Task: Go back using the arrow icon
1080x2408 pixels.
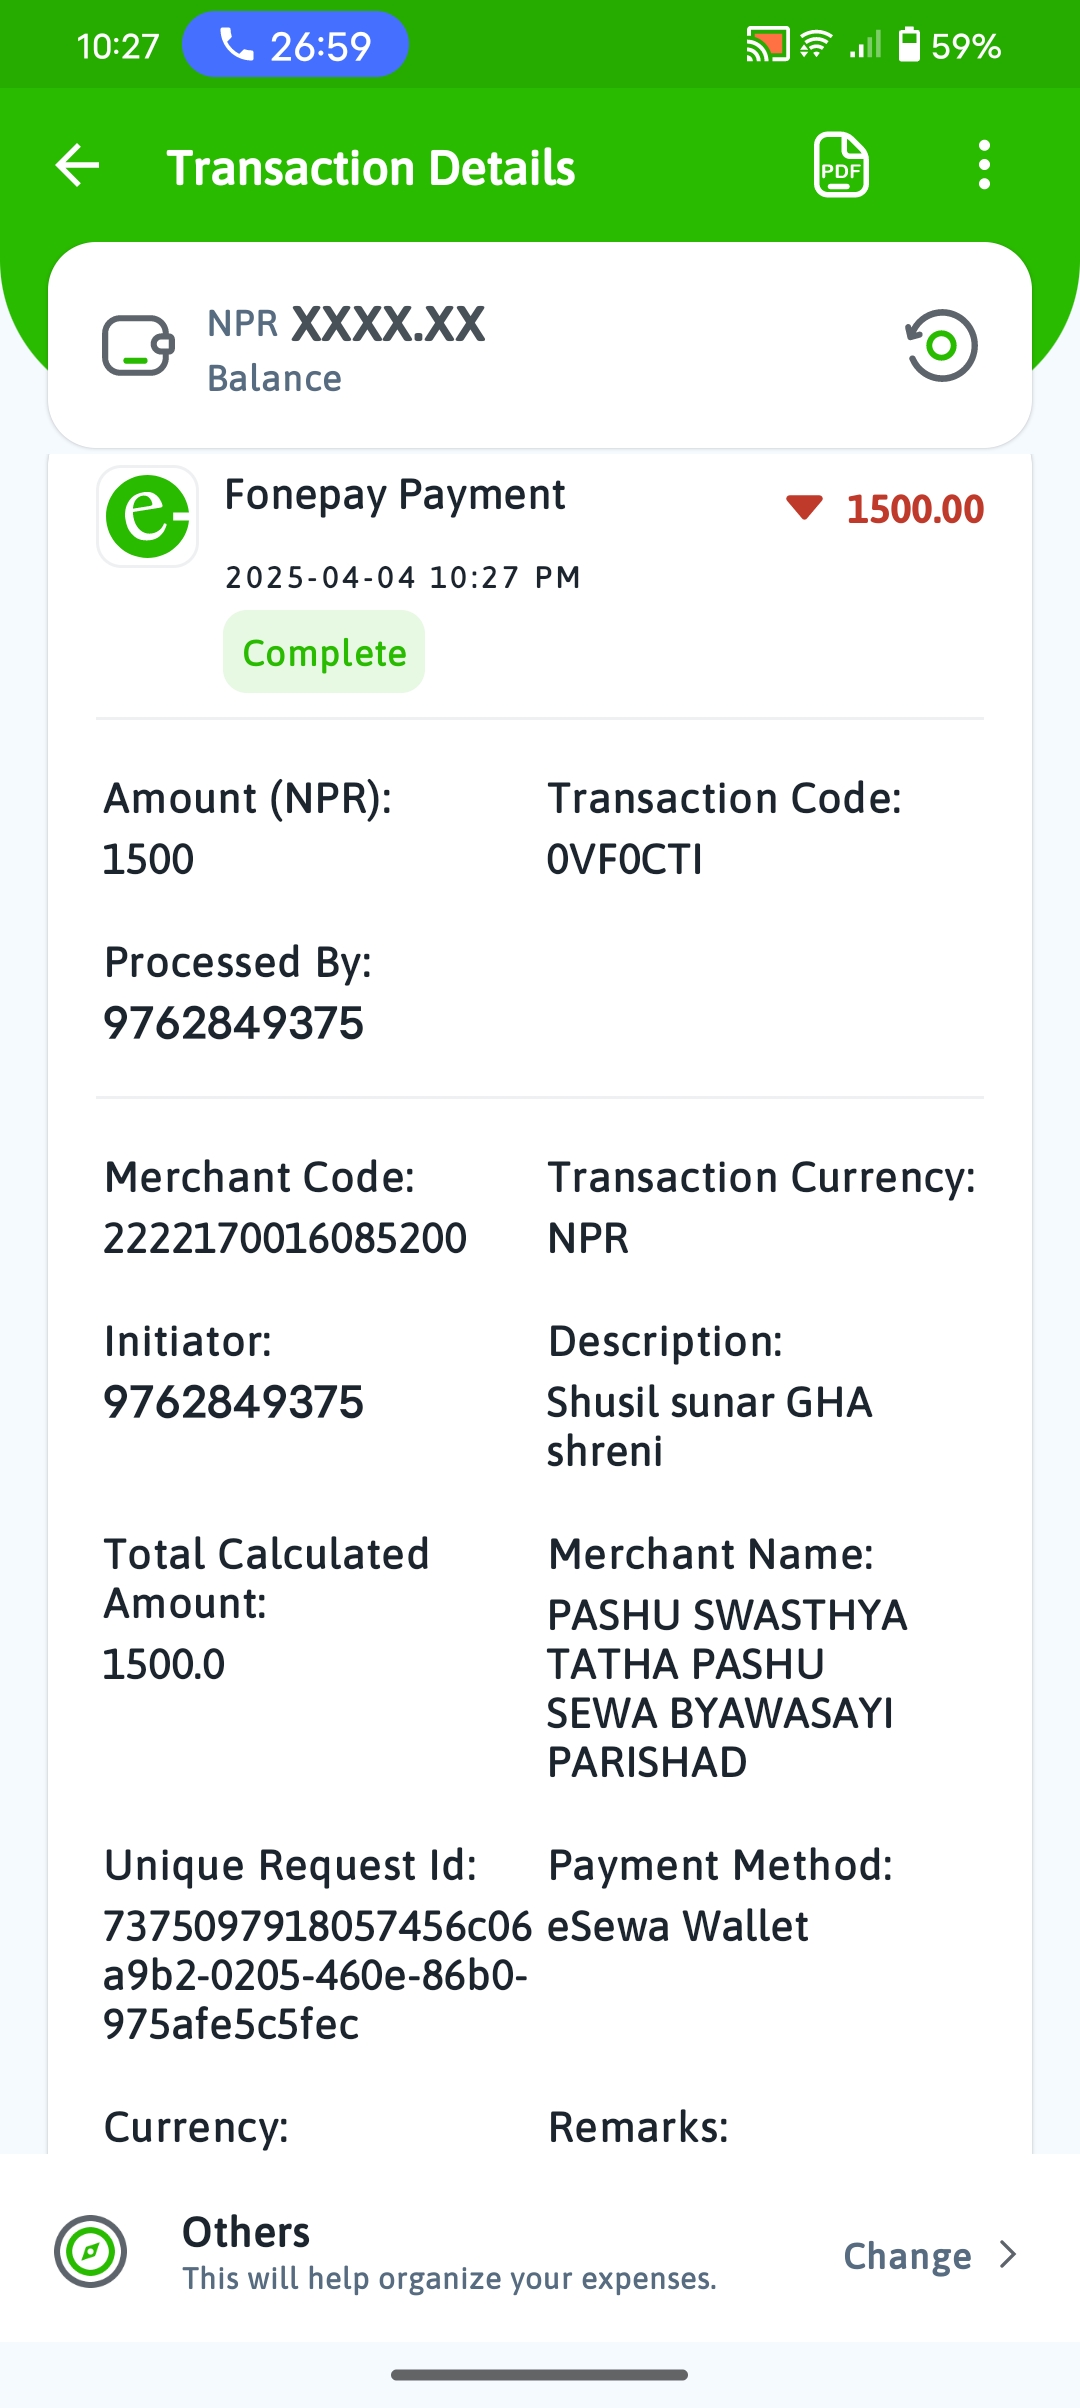Action: pyautogui.click(x=77, y=165)
